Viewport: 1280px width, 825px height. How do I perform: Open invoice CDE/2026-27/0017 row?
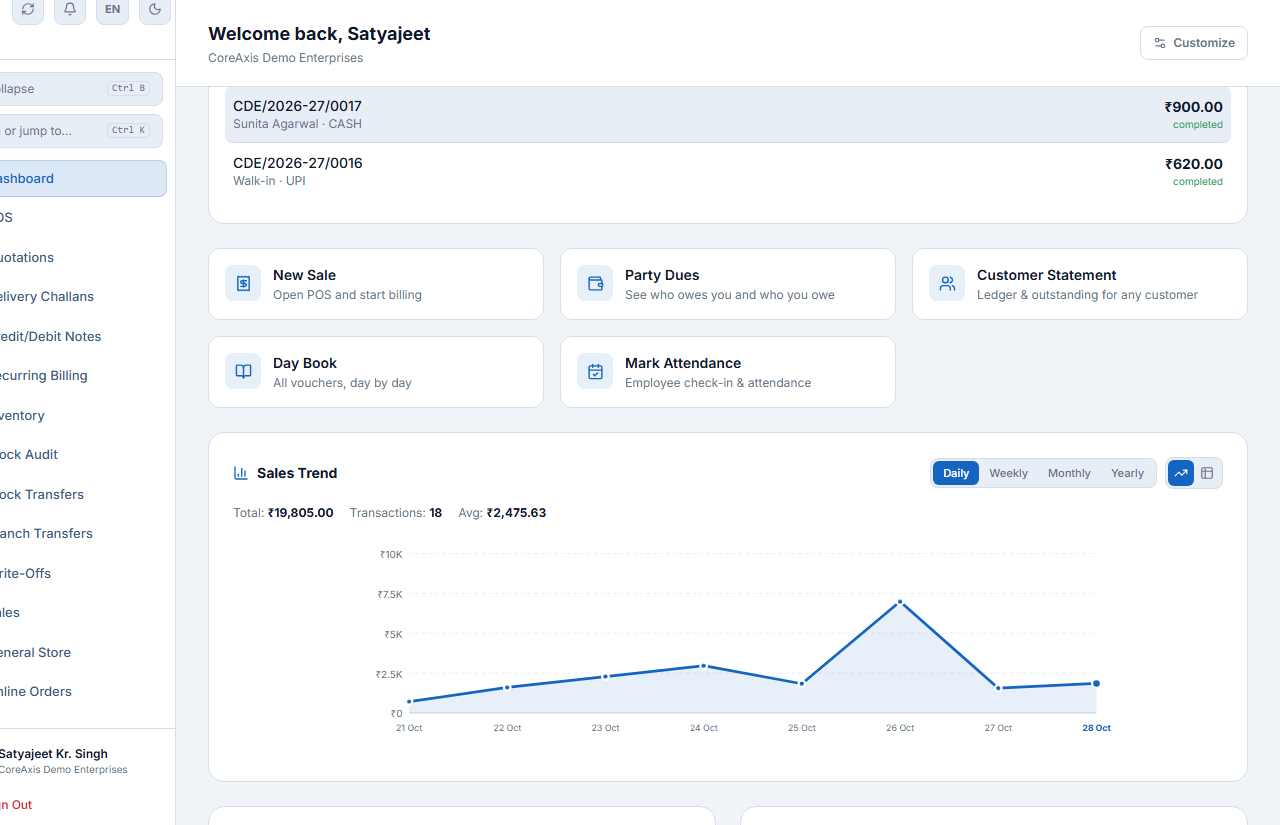pyautogui.click(x=728, y=115)
